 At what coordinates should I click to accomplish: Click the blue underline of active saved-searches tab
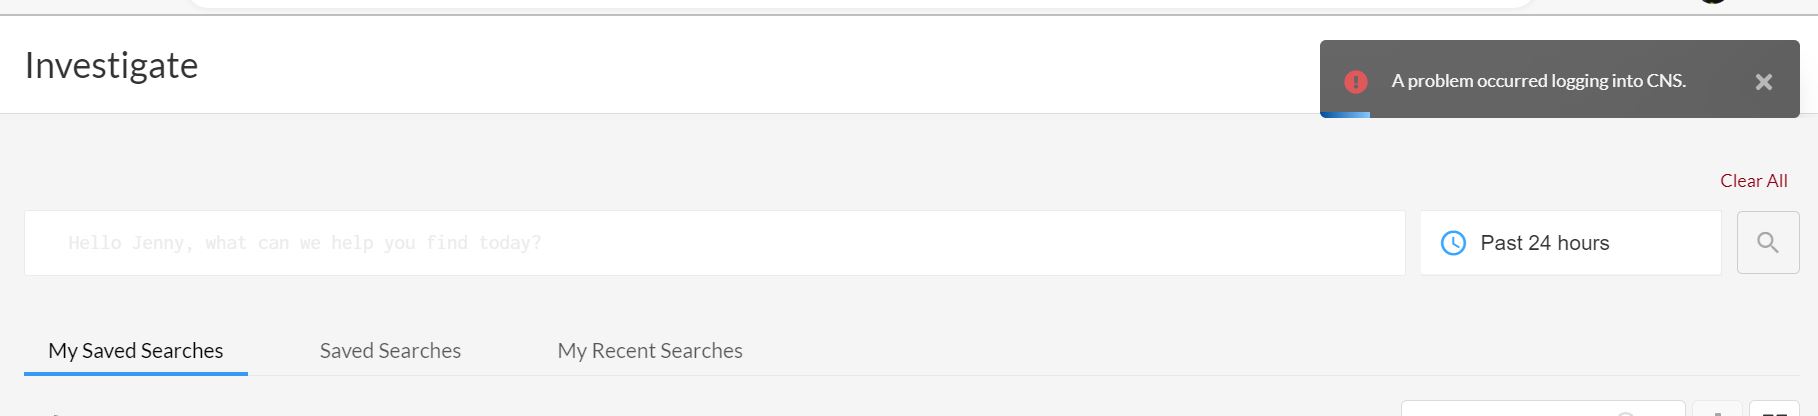click(x=136, y=374)
